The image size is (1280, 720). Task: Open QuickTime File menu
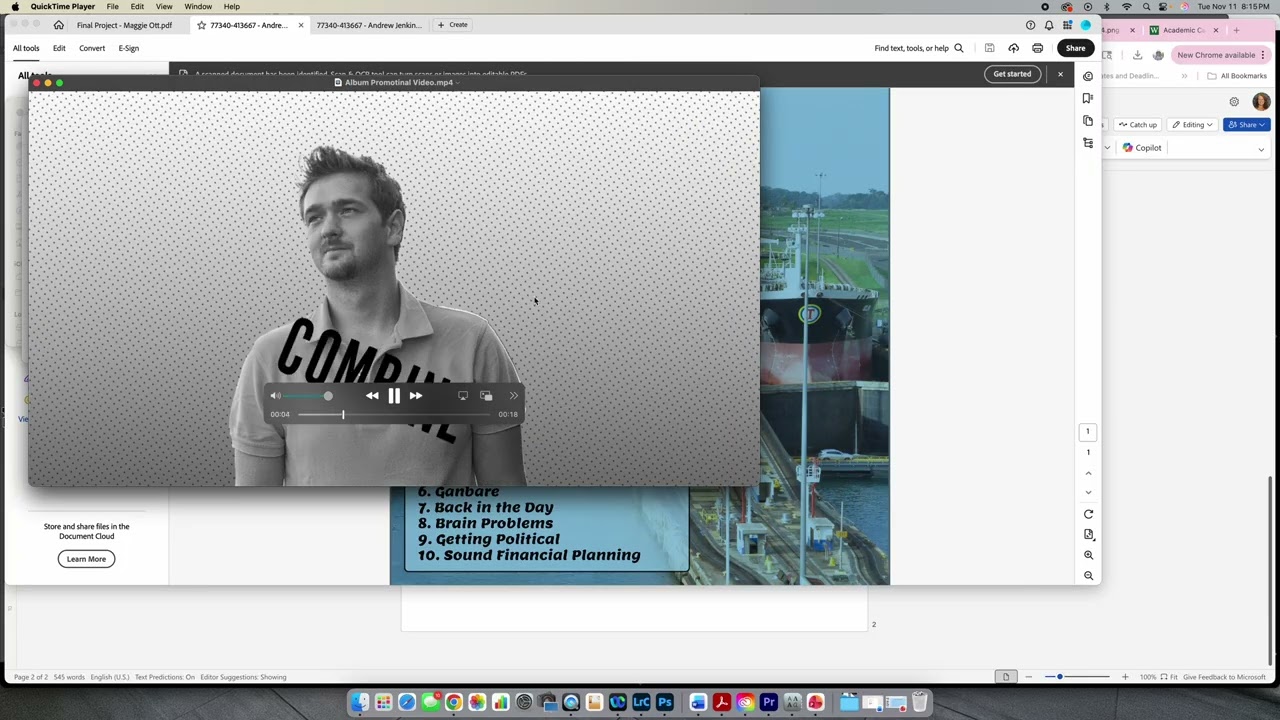click(113, 7)
